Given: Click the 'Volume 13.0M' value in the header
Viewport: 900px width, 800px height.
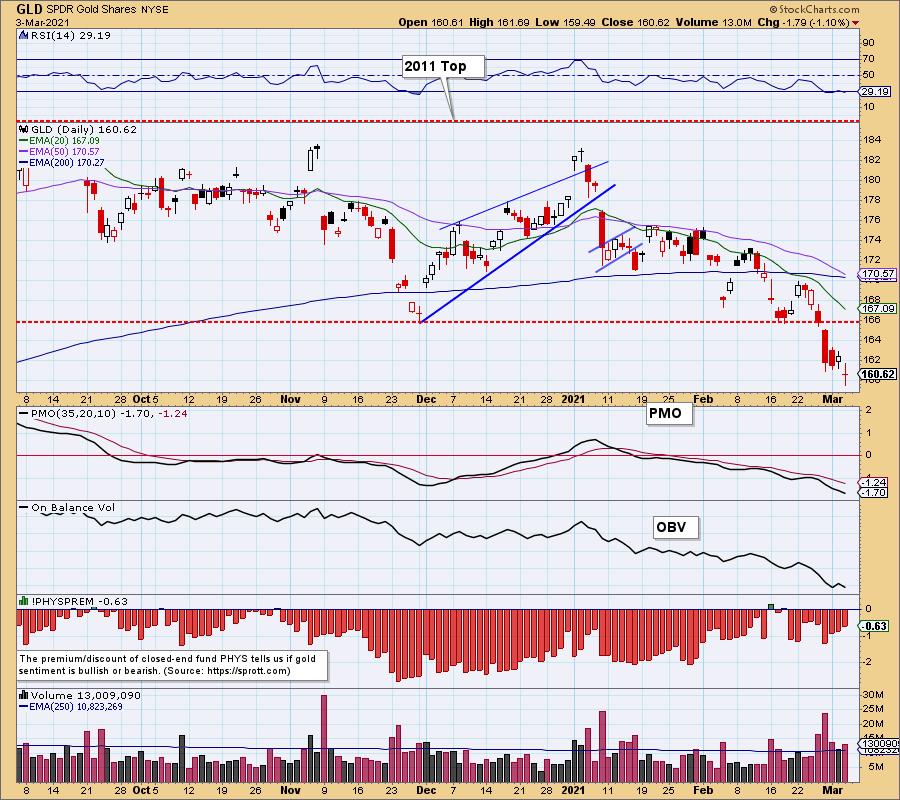Looking at the screenshot, I should pyautogui.click(x=713, y=22).
